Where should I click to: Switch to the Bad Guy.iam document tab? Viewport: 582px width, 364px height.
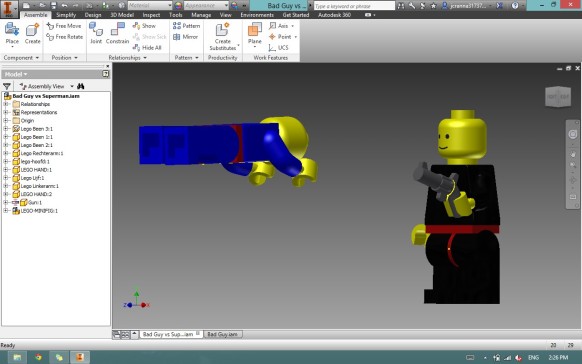(223, 334)
